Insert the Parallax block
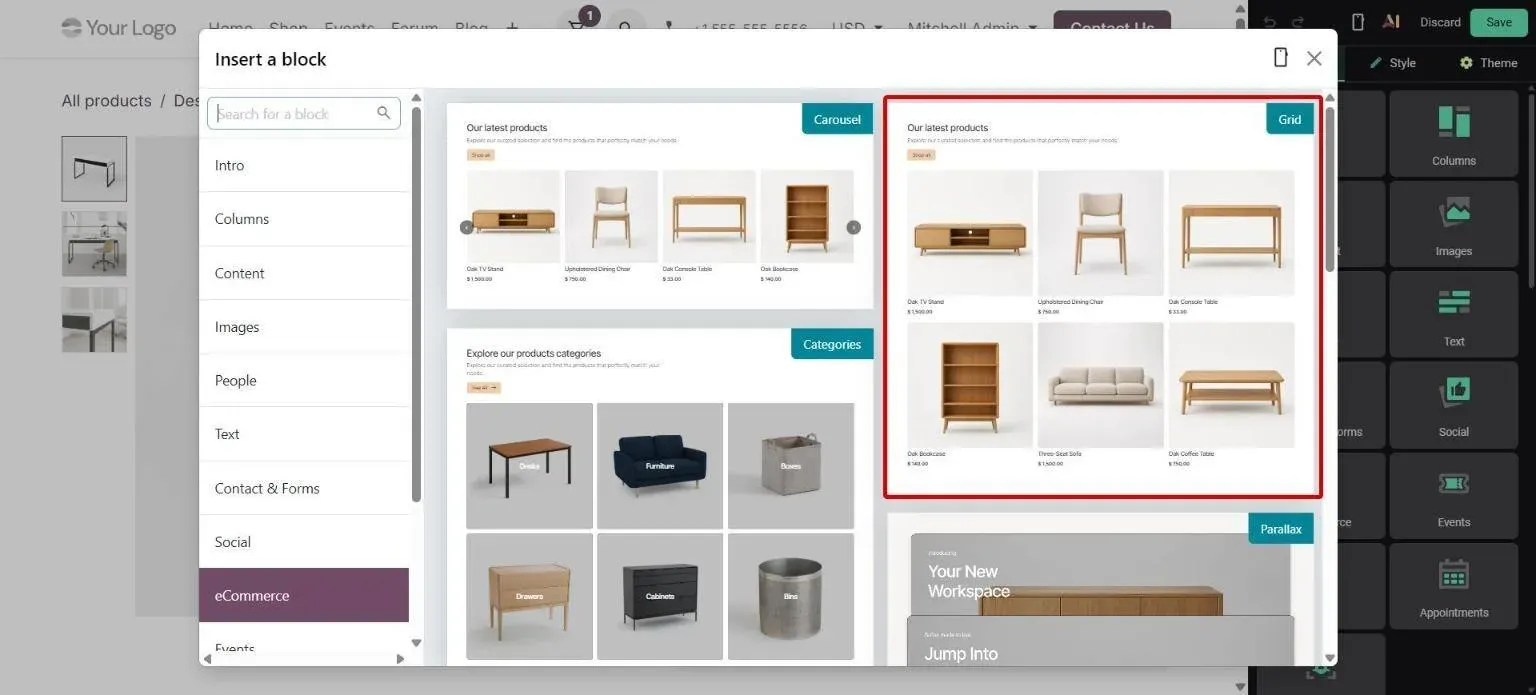This screenshot has height=695, width=1536. (x=1100, y=588)
